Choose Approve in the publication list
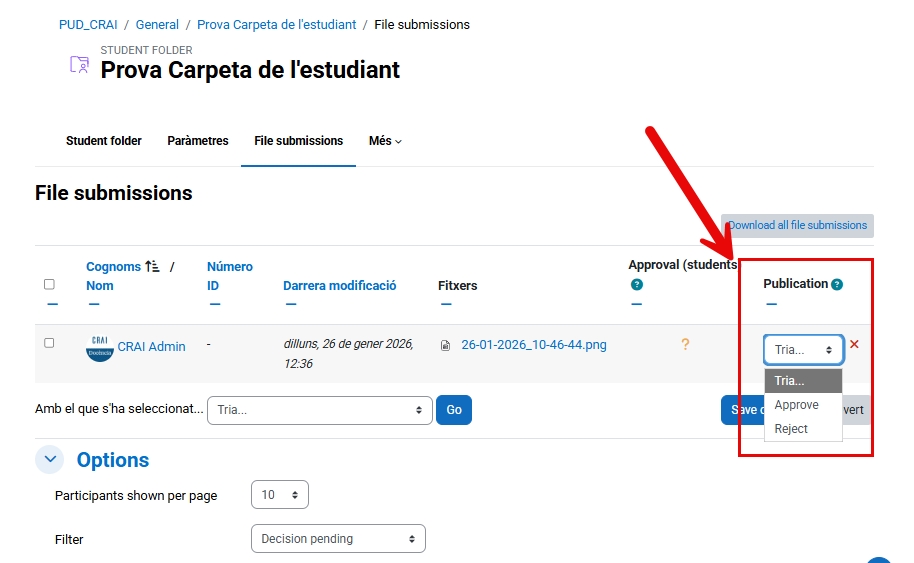Screen dimensions: 914x563 [x=797, y=405]
